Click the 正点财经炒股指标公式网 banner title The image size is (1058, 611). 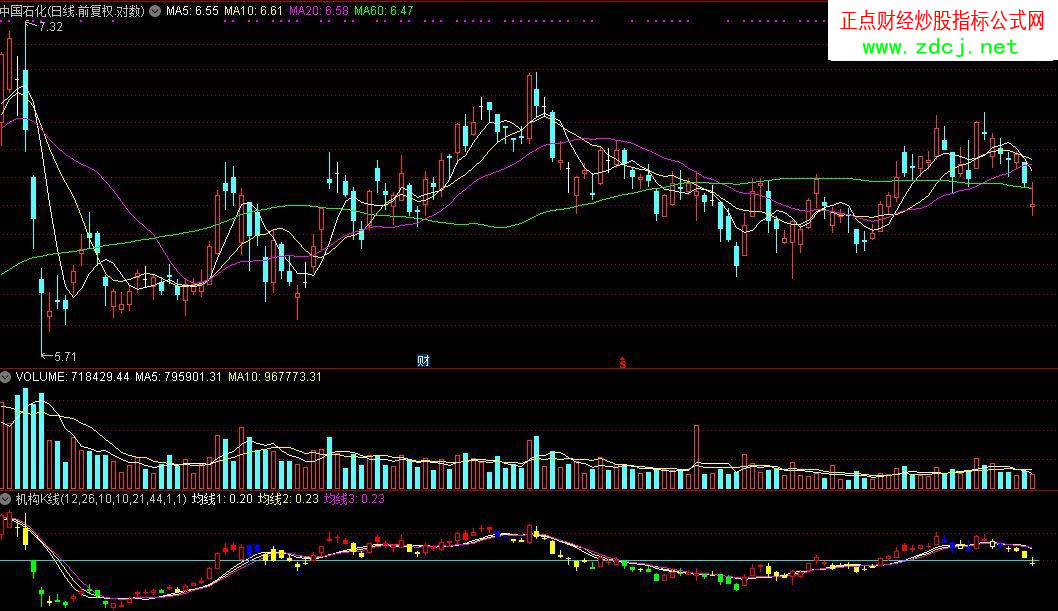(x=943, y=20)
